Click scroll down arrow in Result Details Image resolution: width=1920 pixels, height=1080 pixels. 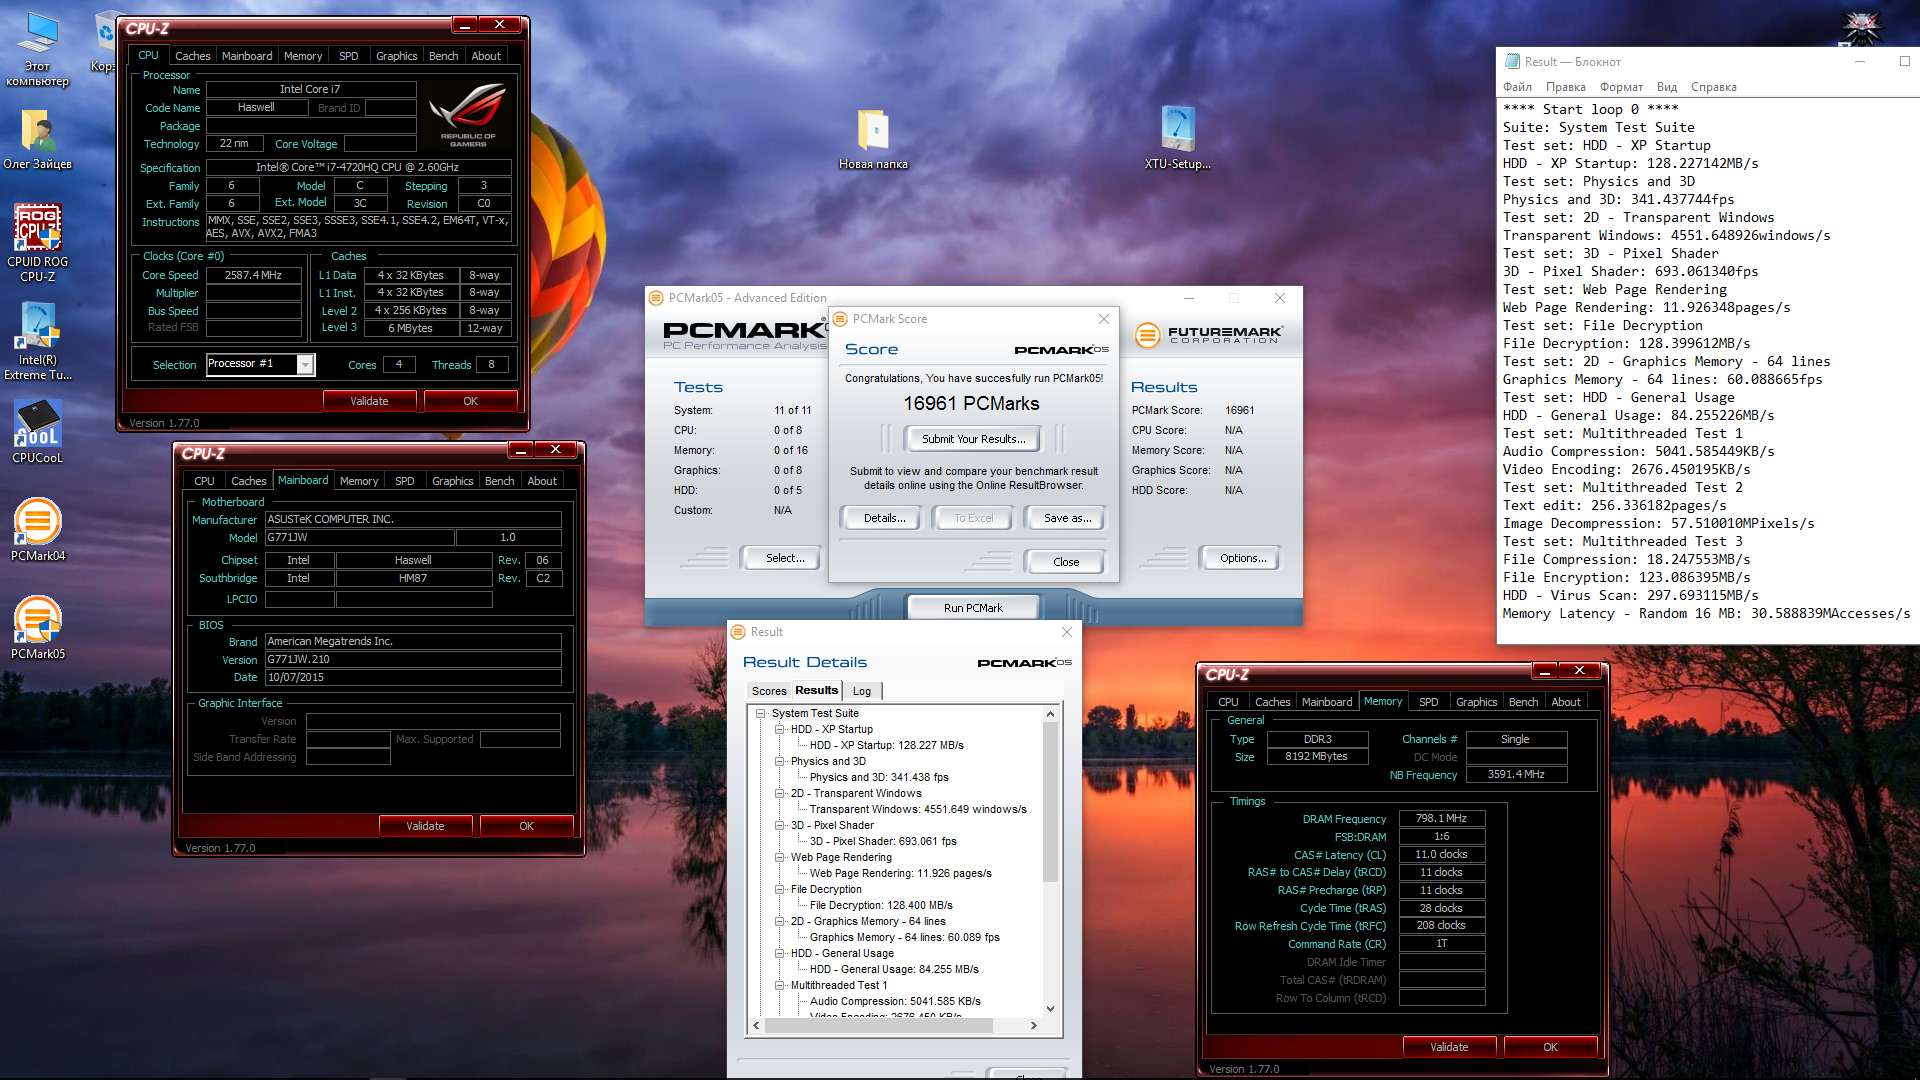[x=1050, y=1009]
